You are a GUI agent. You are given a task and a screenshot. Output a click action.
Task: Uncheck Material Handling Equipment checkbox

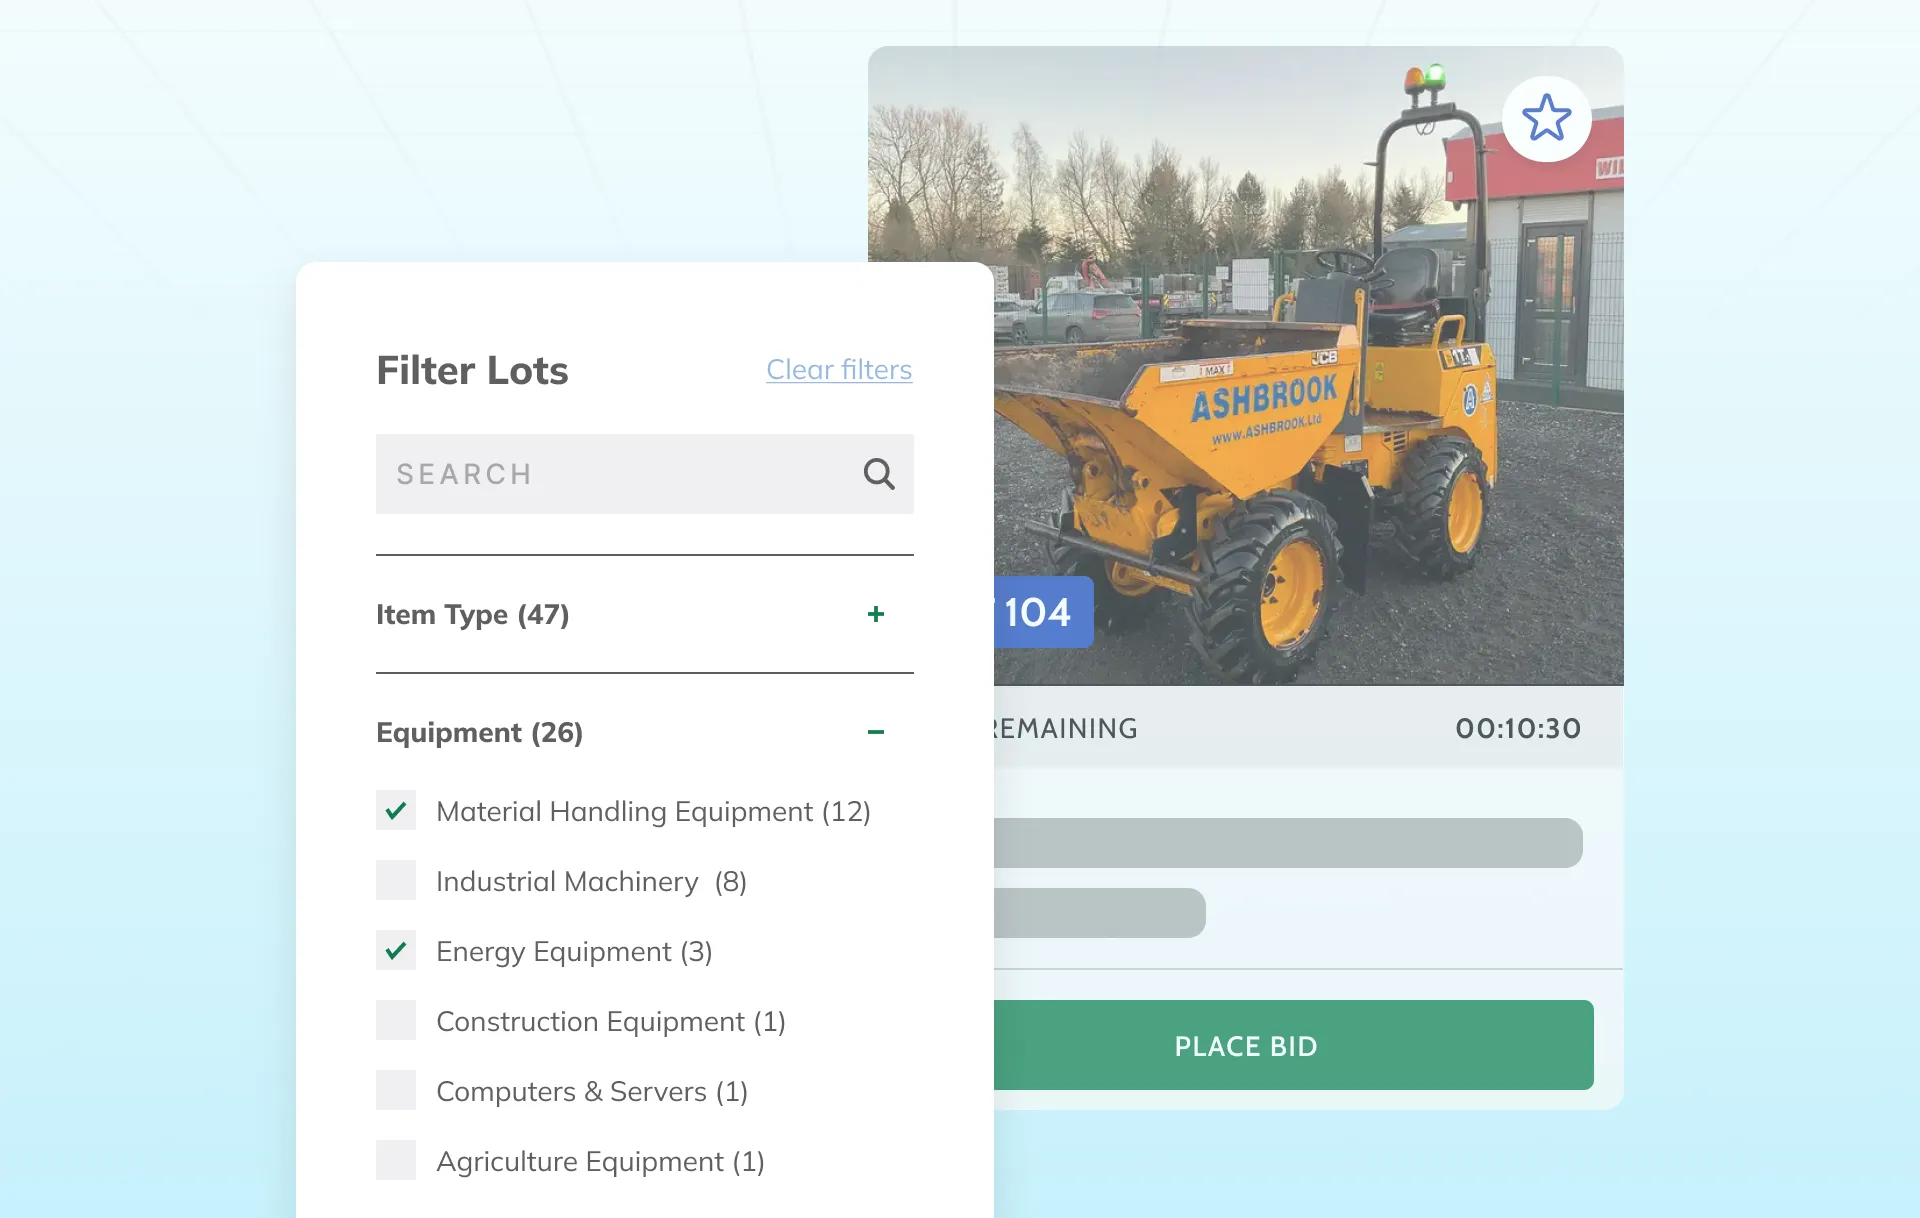(396, 810)
